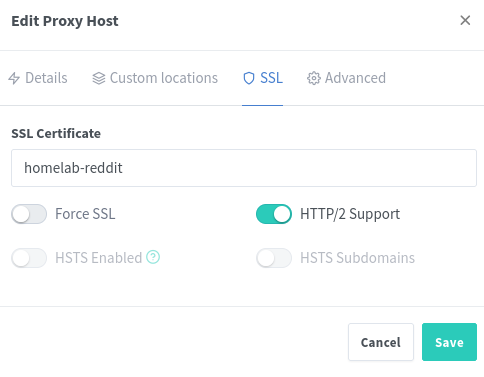Click the shield icon on the SSL tab
The image size is (484, 377).
pos(249,78)
